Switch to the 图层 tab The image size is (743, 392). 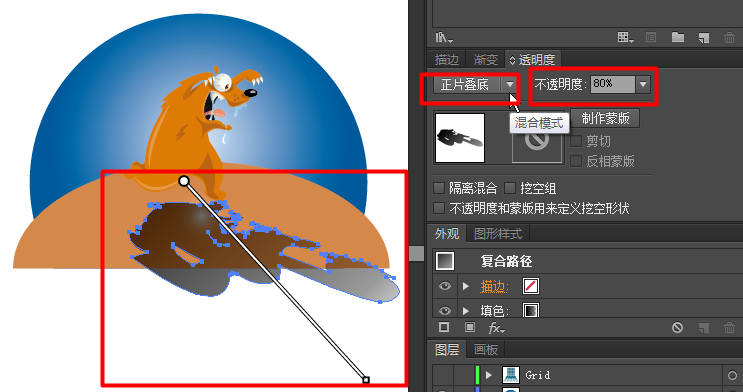(447, 350)
